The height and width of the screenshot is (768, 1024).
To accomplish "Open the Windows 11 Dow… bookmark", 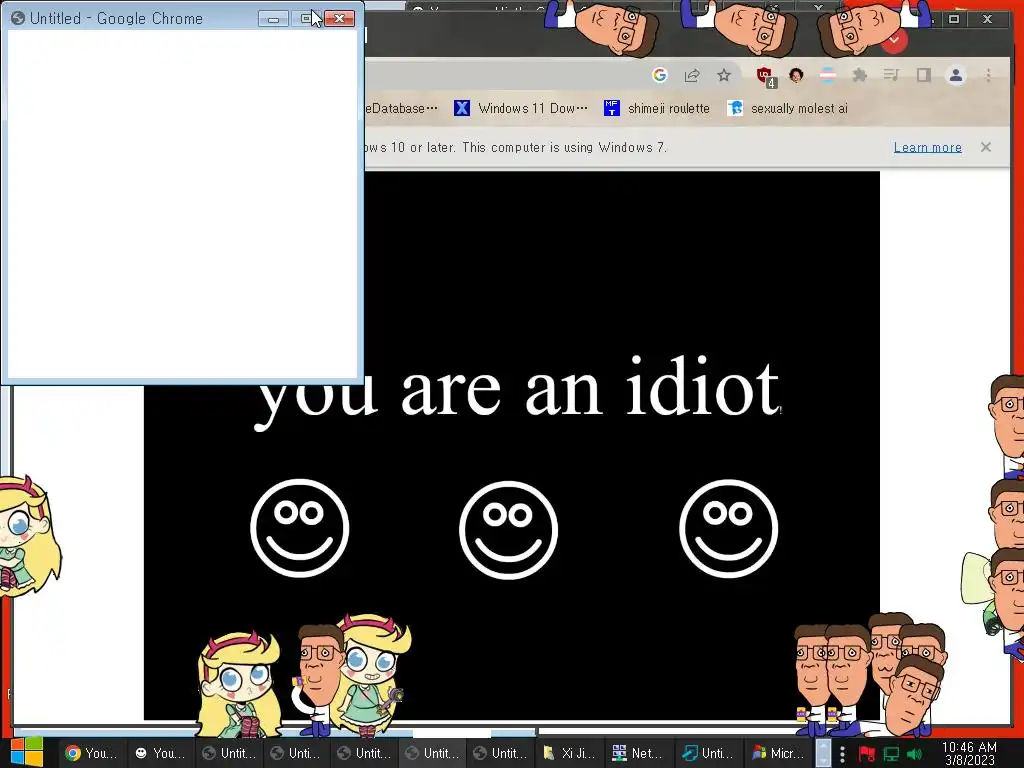I will point(520,108).
